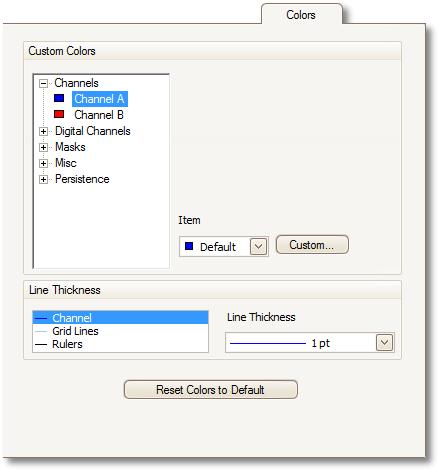Click the light line icon beside Grid Lines
This screenshot has width=439, height=471.
pos(41,331)
